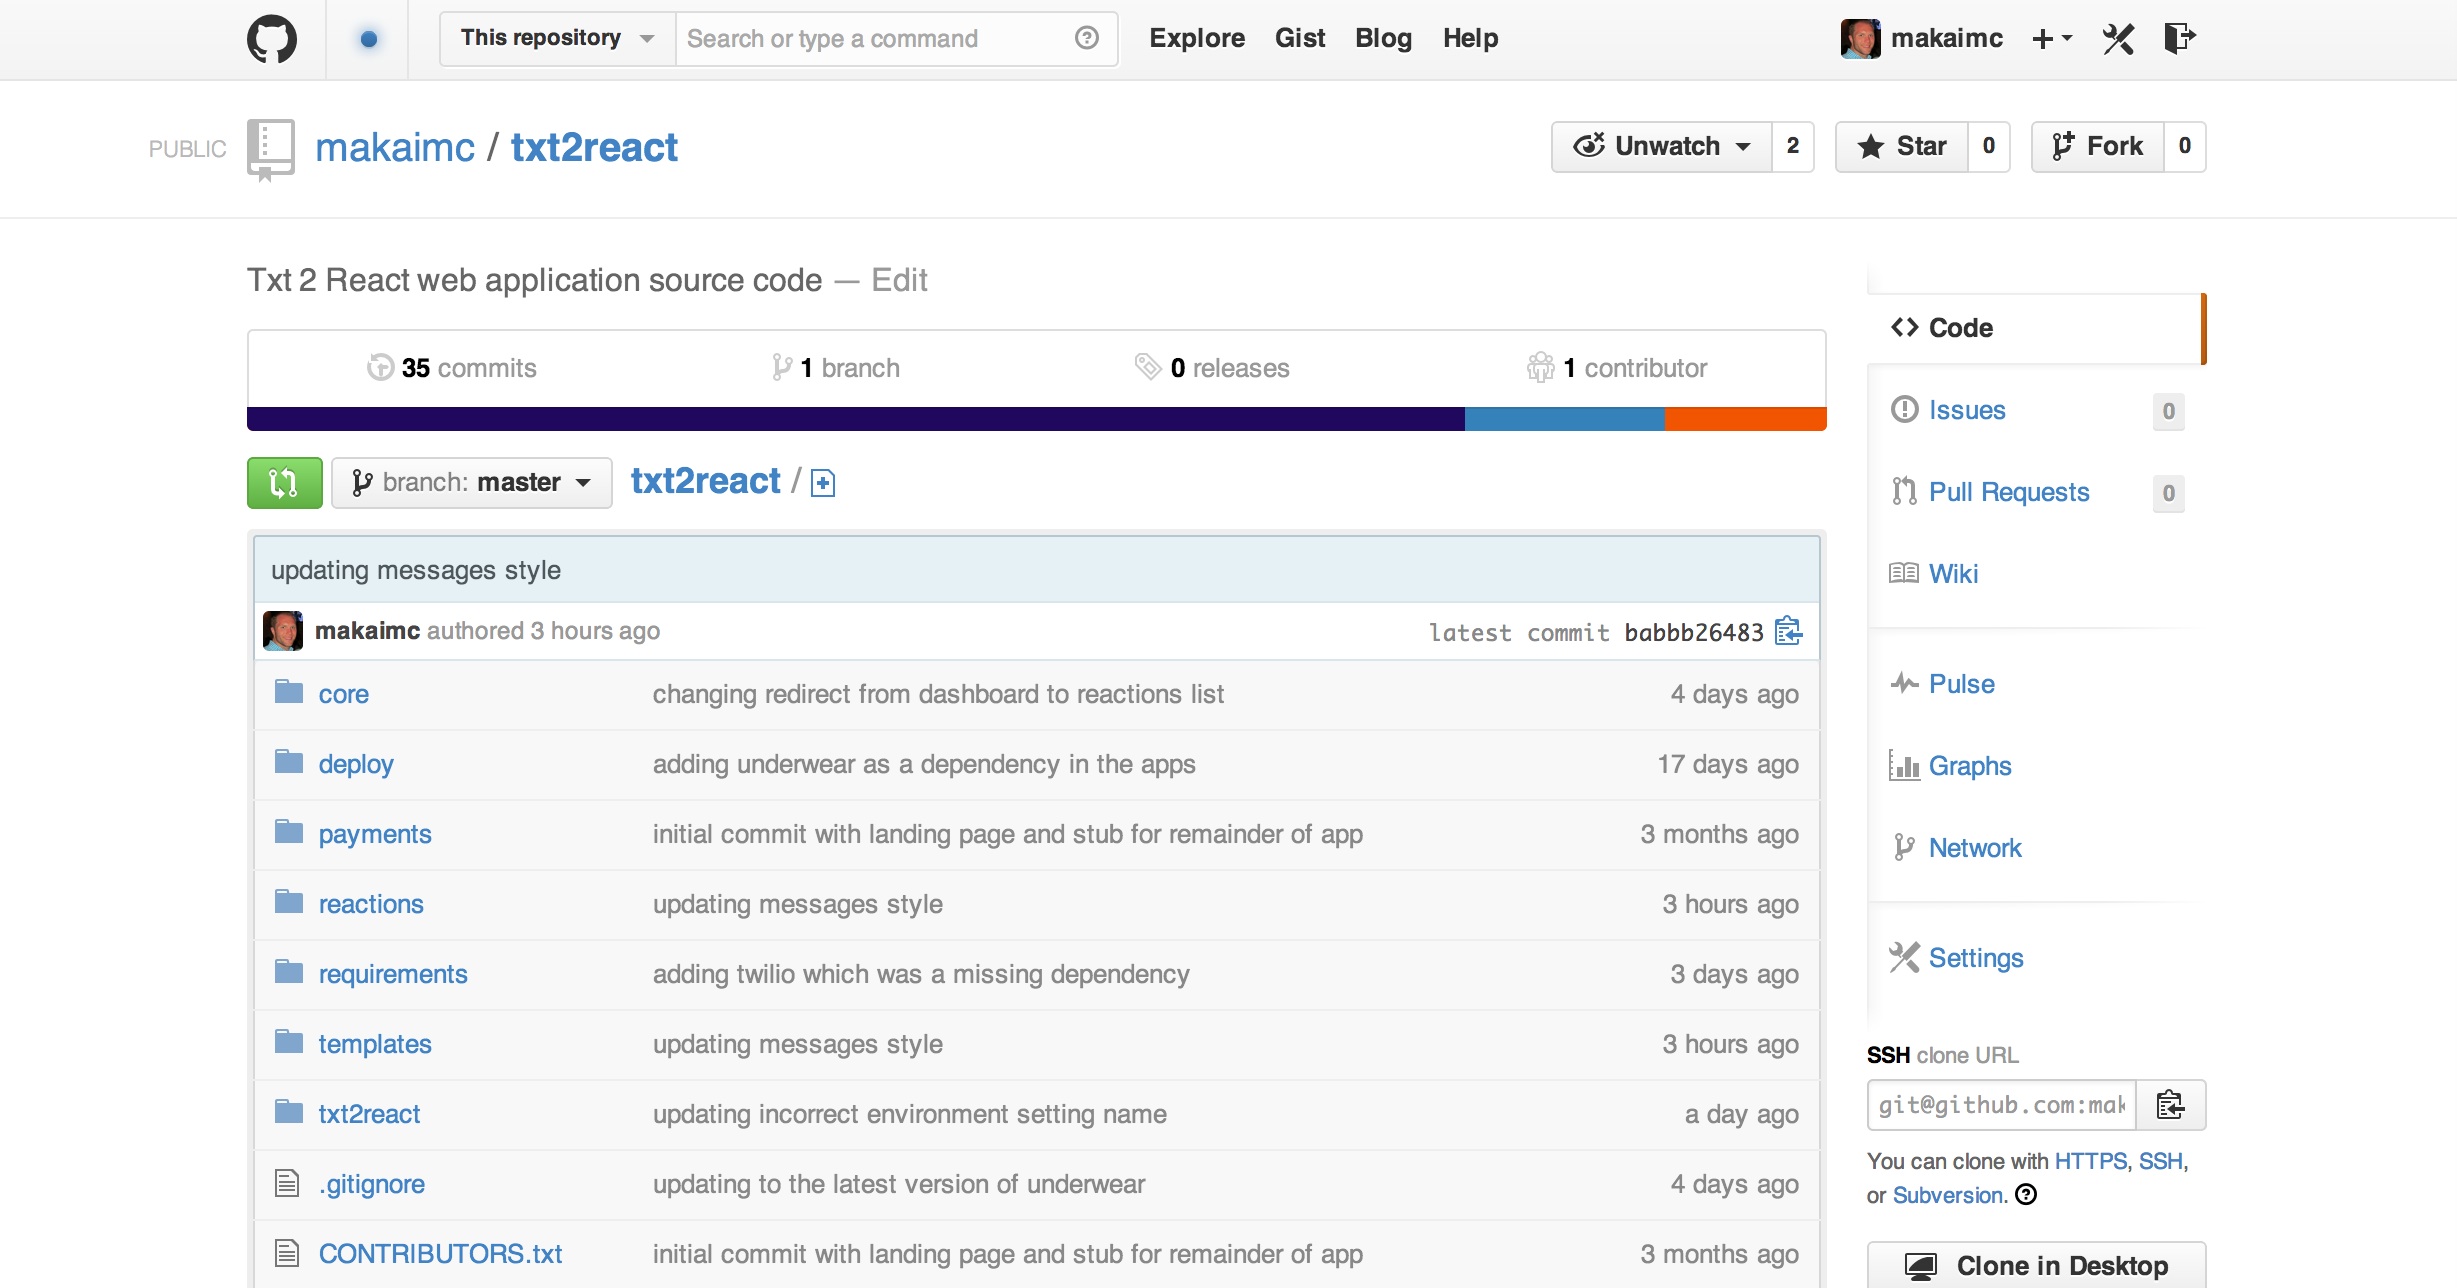Open the Pull Requests sidebar tab
The width and height of the screenshot is (2457, 1288).
pos(2009,492)
